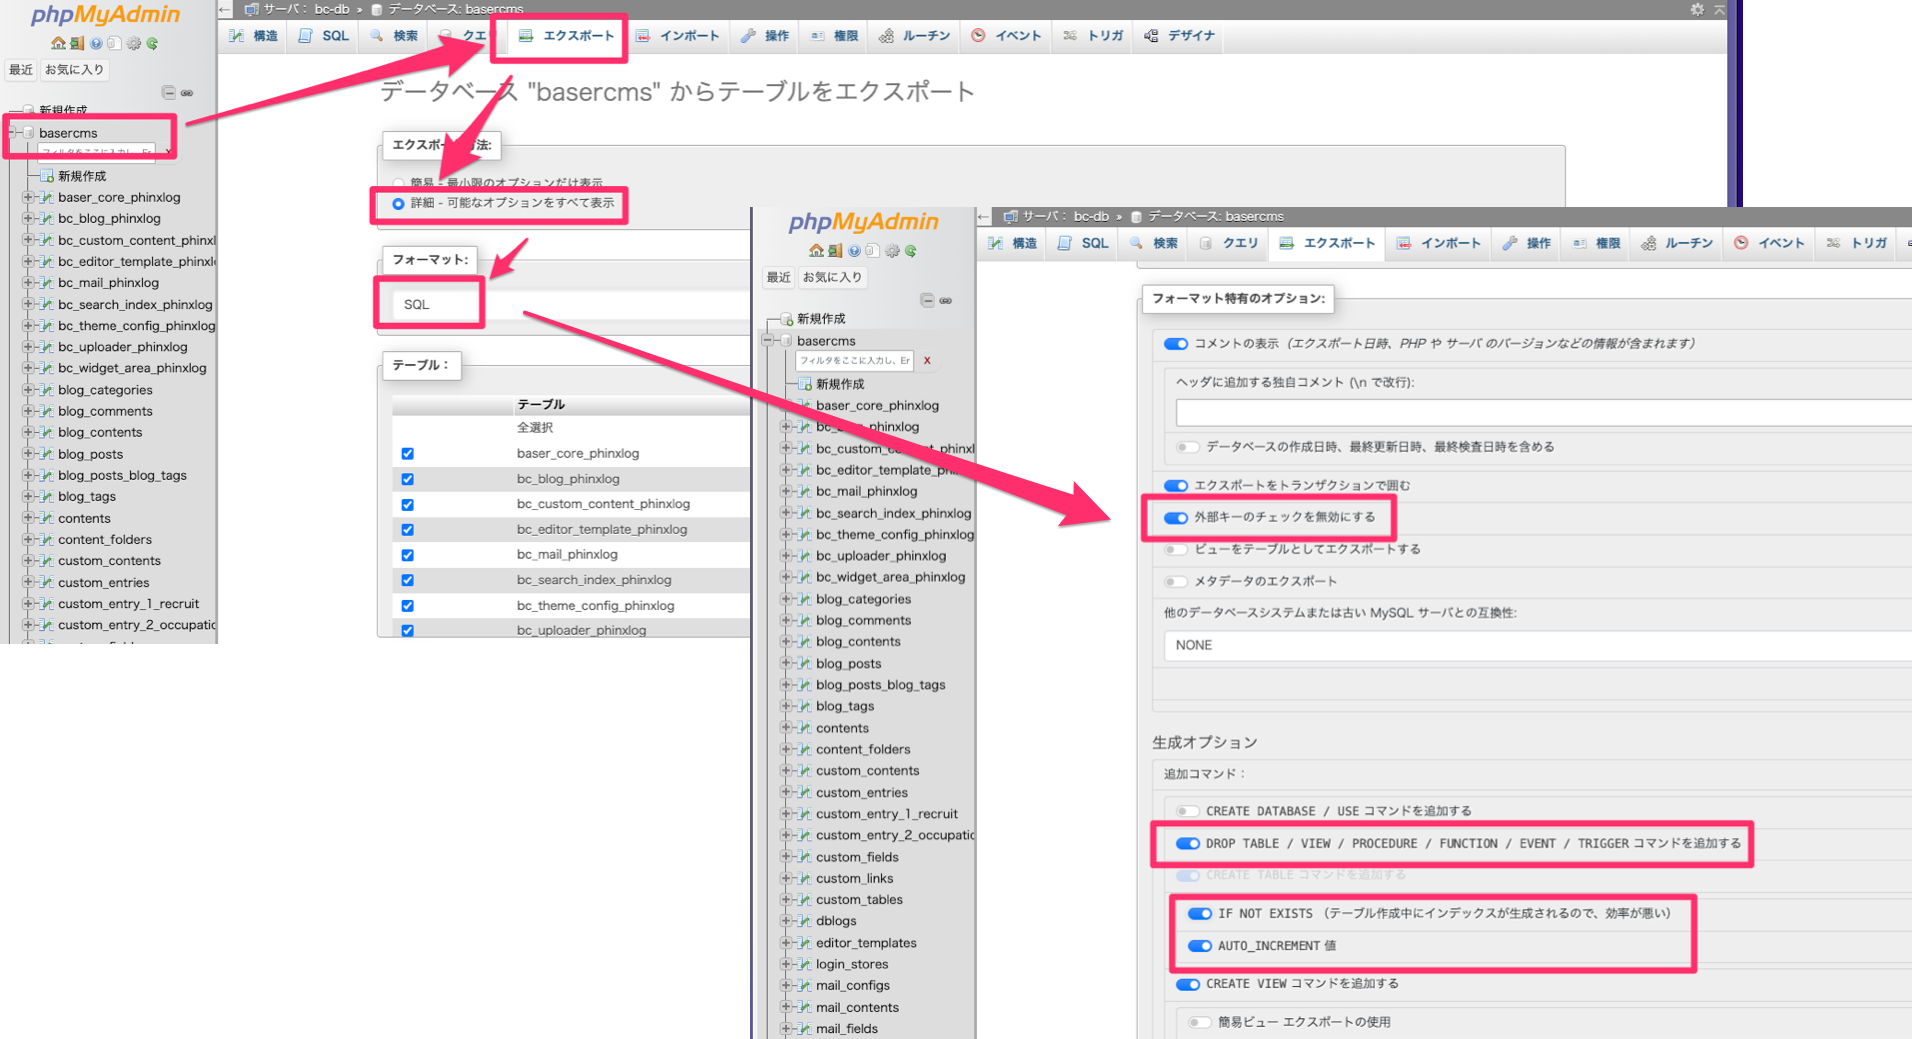1912x1039 pixels.
Task: Toggle the IF NOT EXISTS switch
Action: pyautogui.click(x=1200, y=914)
